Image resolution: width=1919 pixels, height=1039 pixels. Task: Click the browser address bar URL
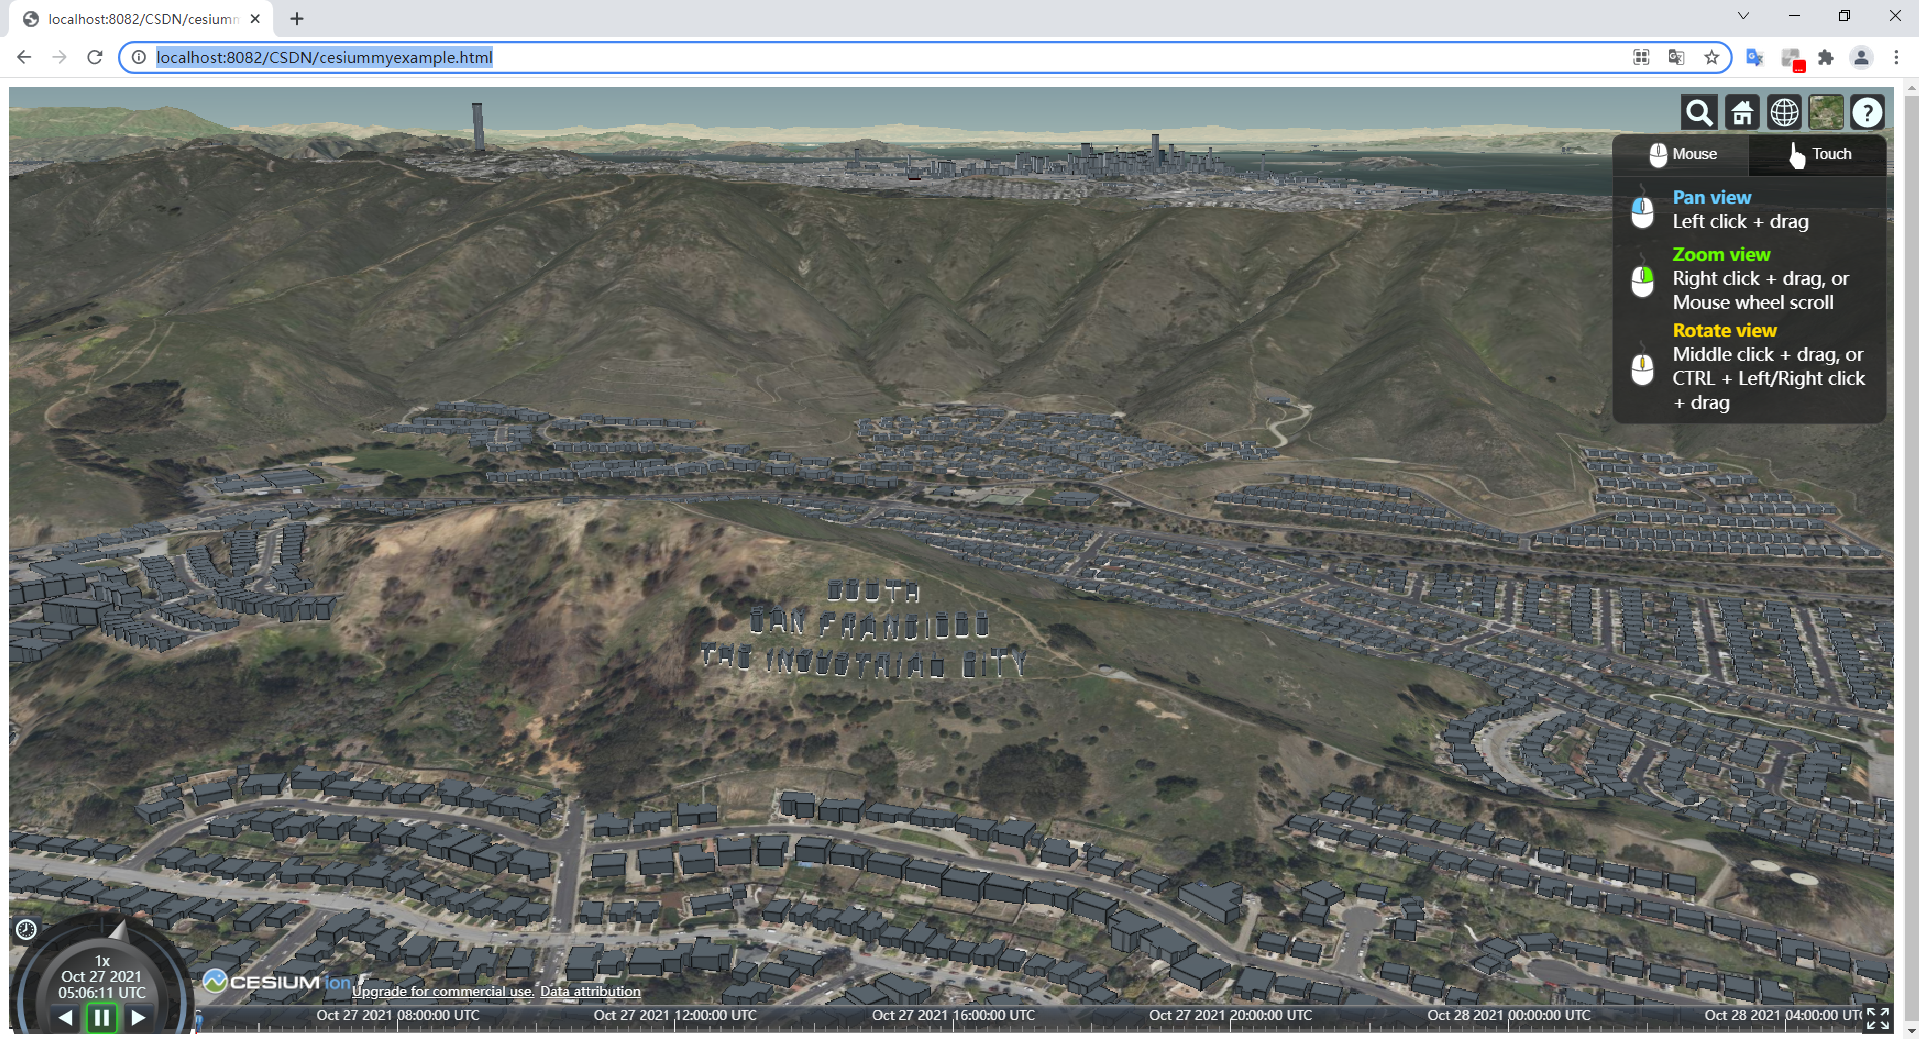click(x=324, y=58)
